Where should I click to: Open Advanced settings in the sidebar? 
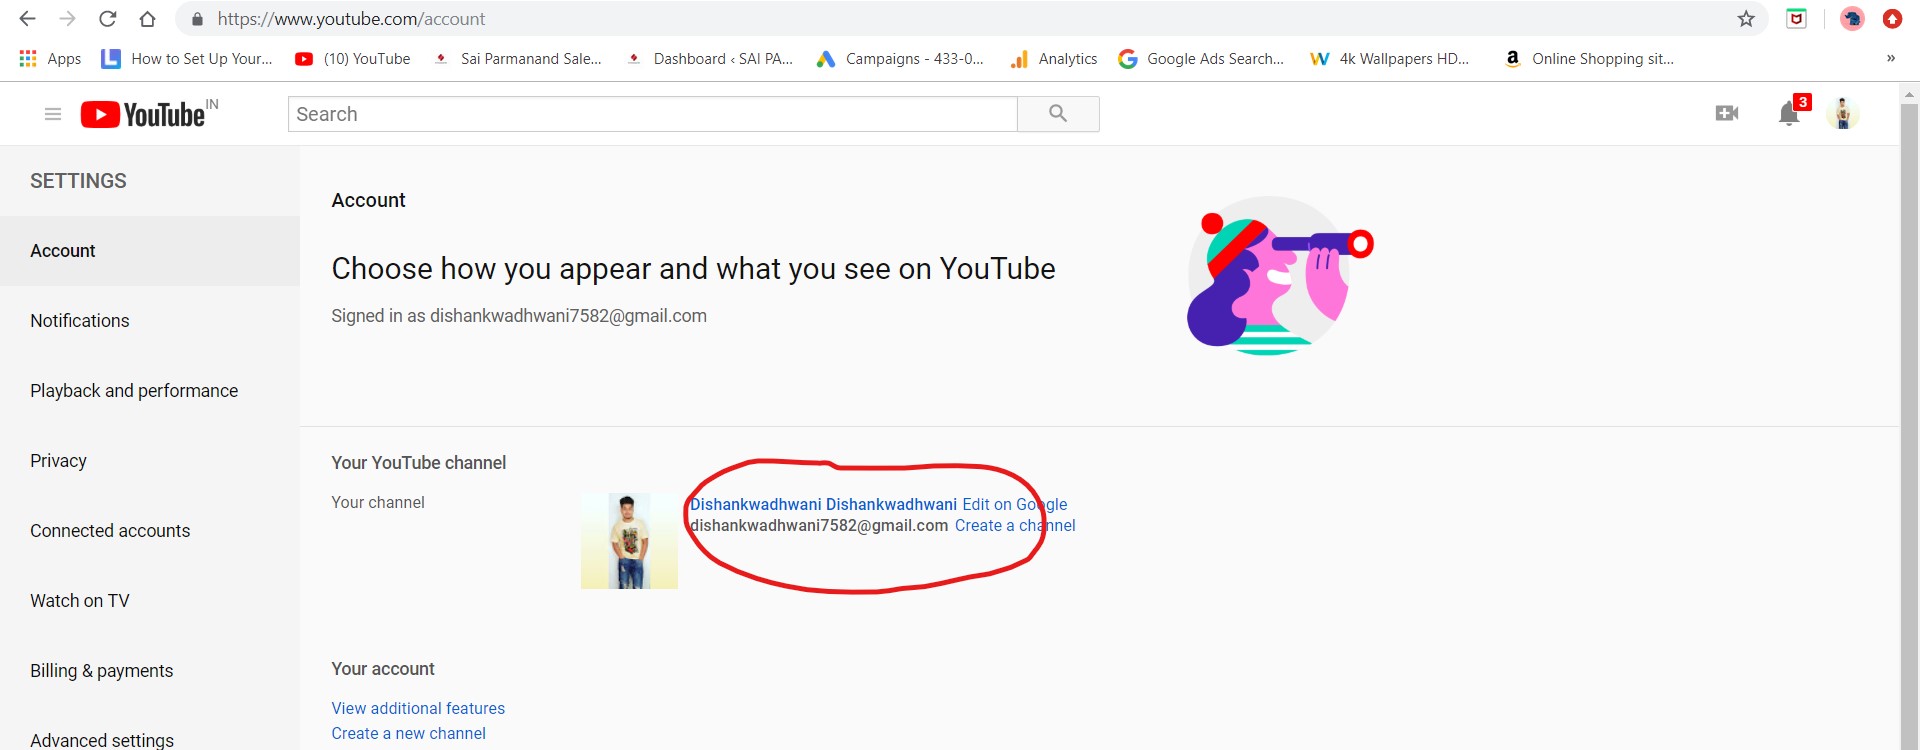[150, 738]
